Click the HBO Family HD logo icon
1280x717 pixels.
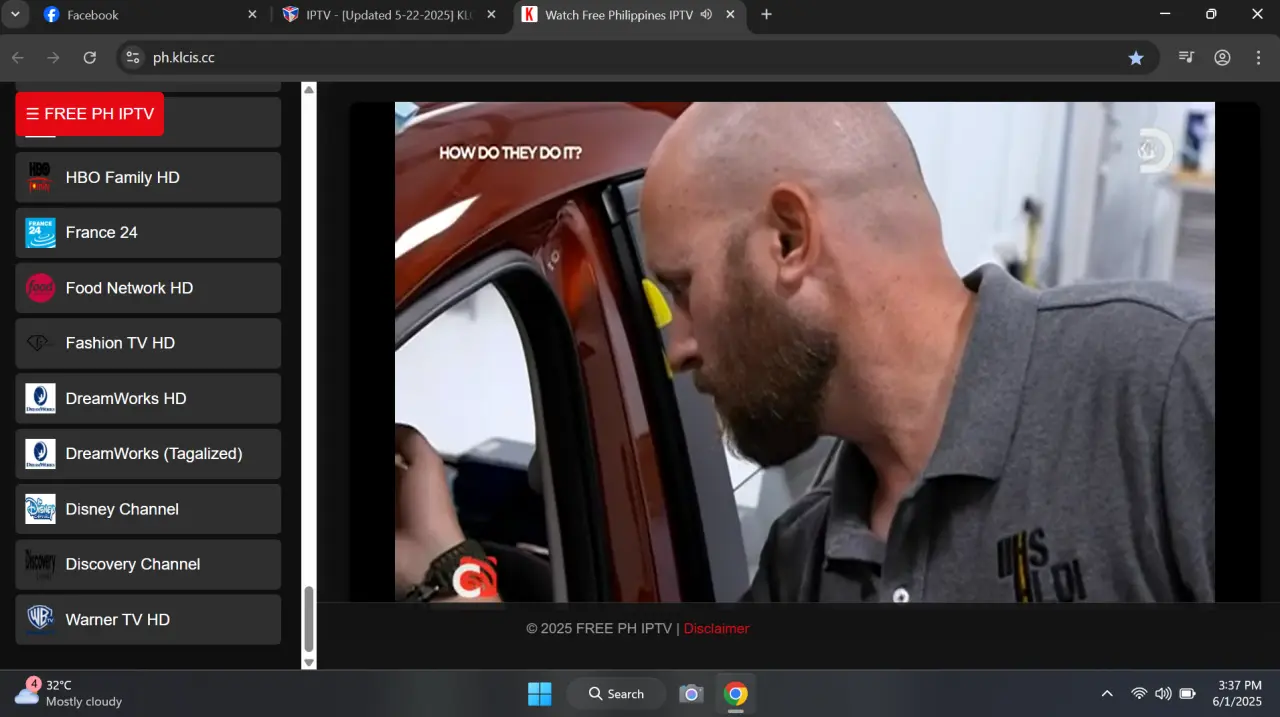[x=40, y=177]
